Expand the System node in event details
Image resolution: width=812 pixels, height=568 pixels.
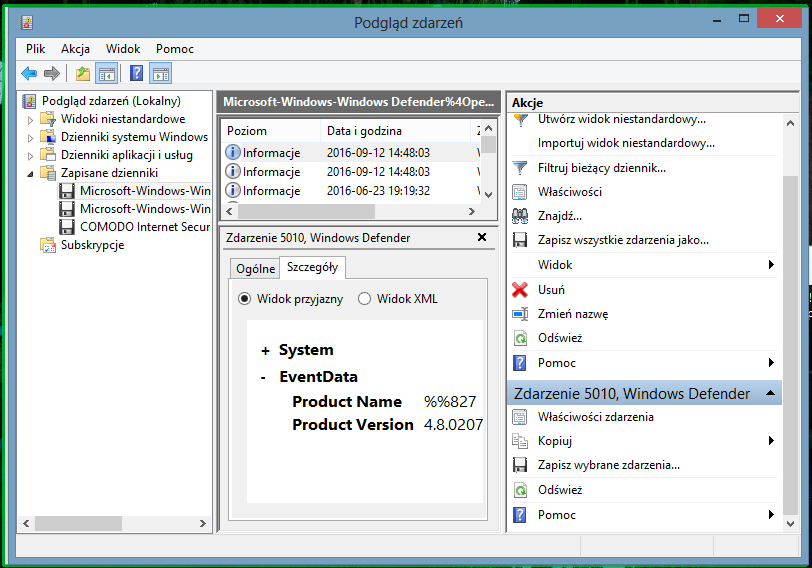click(265, 351)
